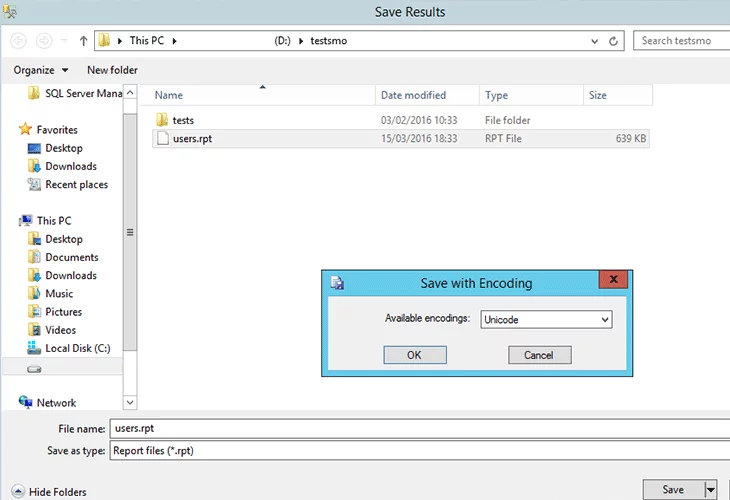730x500 pixels.
Task: Click the Hide Folders arrow icon
Action: [15, 491]
